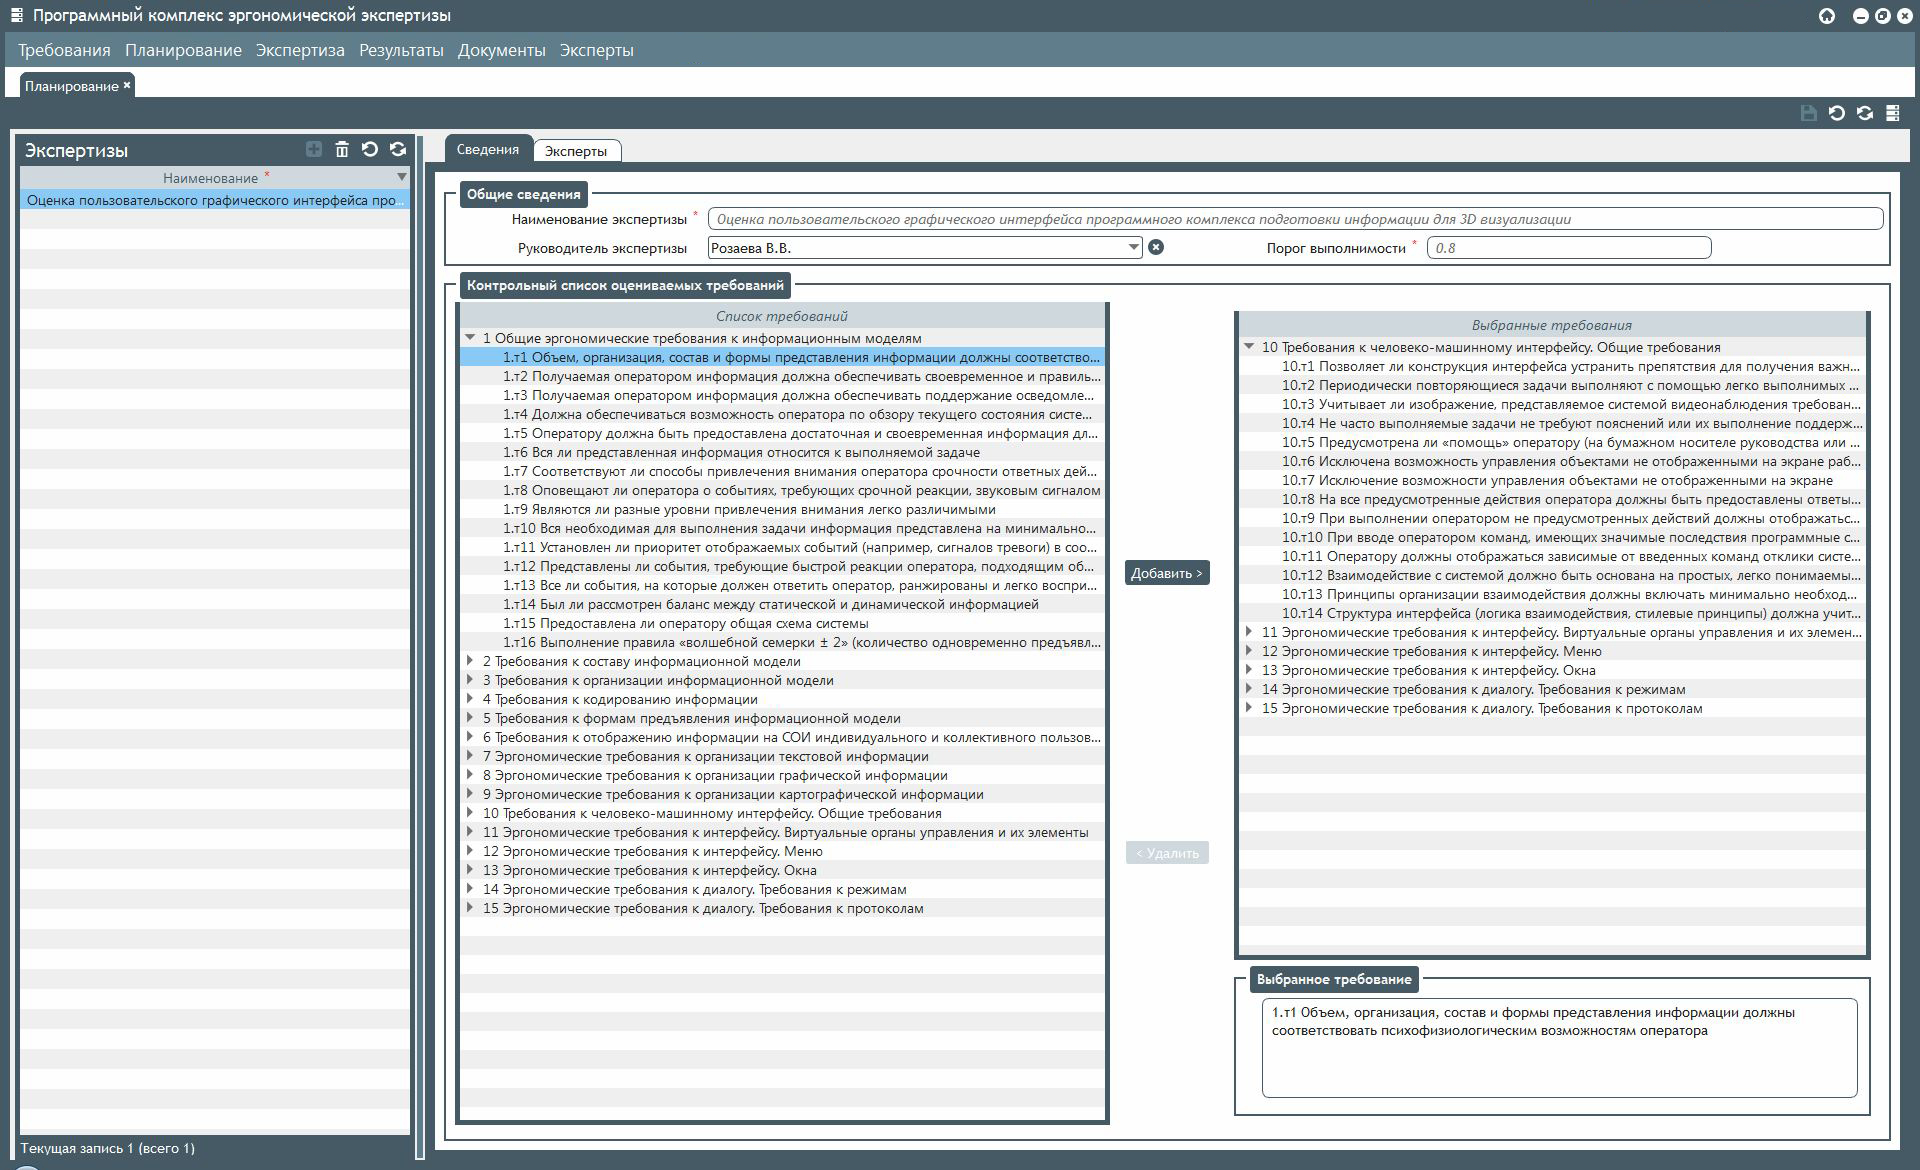The image size is (1920, 1170).
Task: Expand group 15 in Выбранные требования
Action: [1249, 708]
